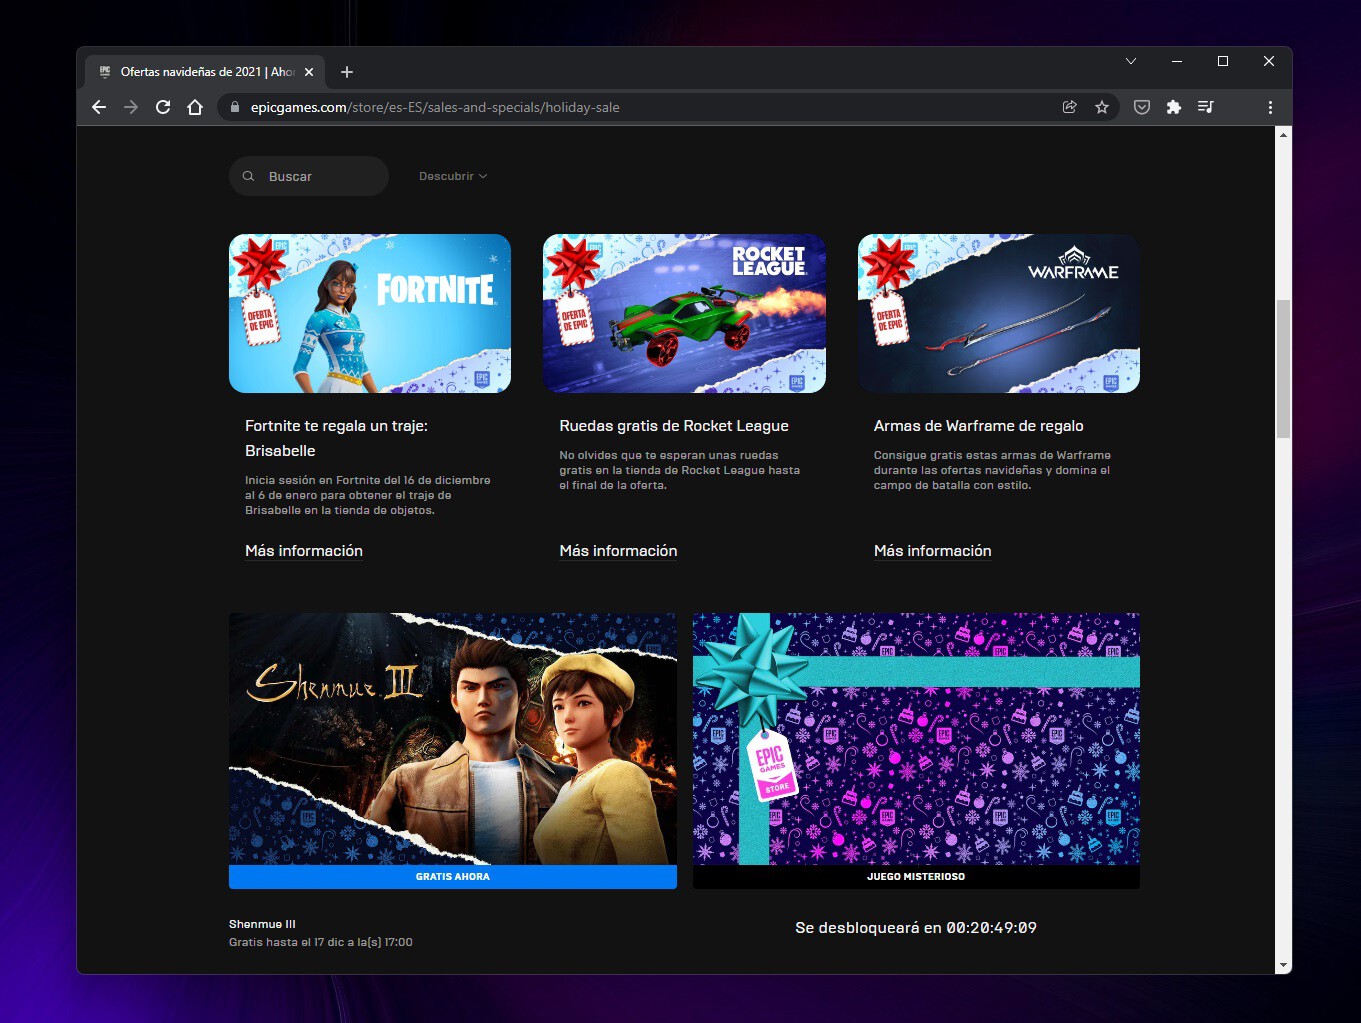The height and width of the screenshot is (1023, 1361).
Task: Open the browser home page
Action: (x=195, y=107)
